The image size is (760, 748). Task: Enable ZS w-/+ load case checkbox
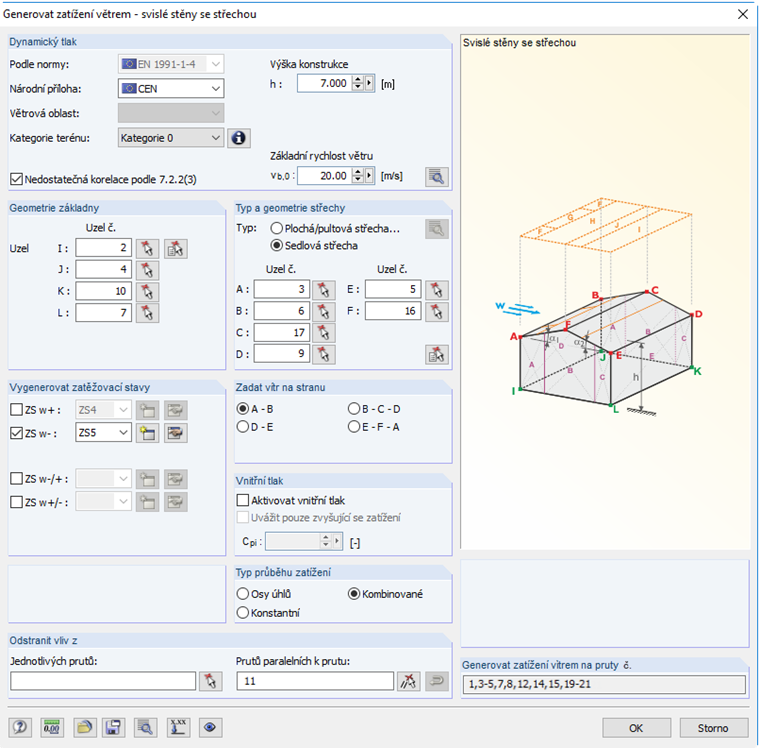point(16,478)
